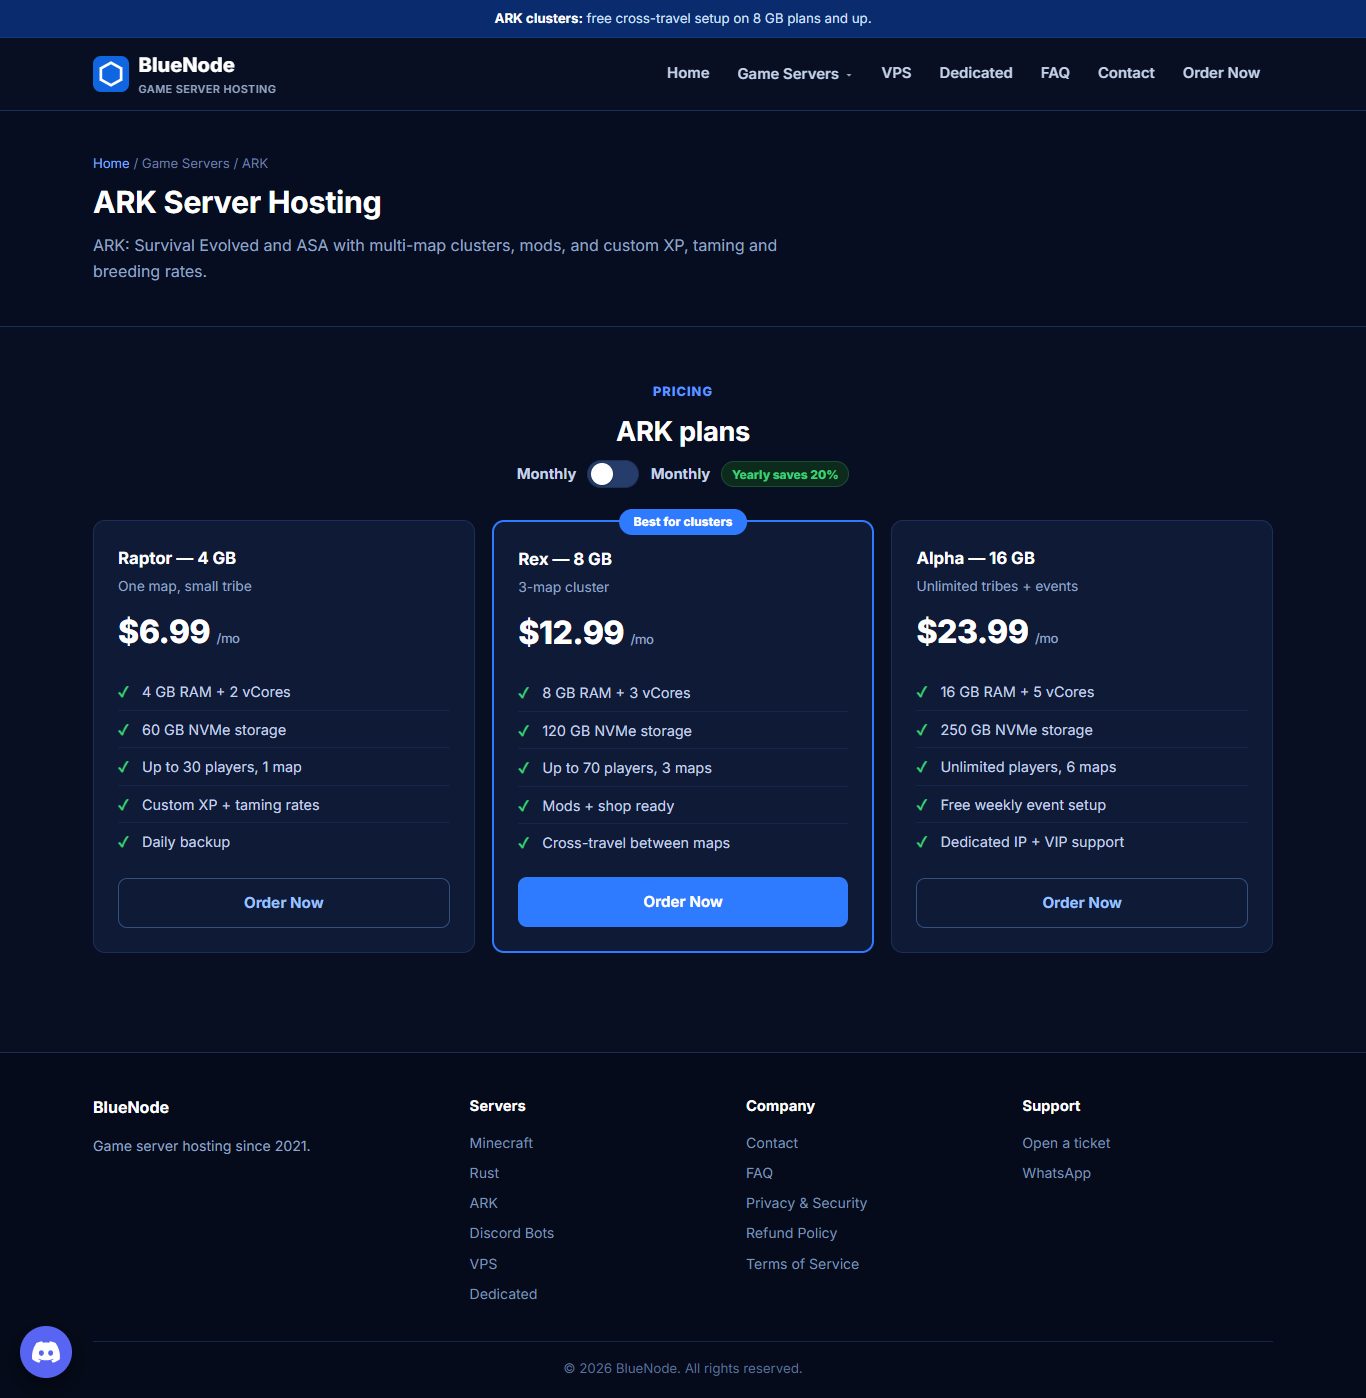This screenshot has width=1366, height=1398.
Task: Open the ARK footer link
Action: click(x=483, y=1203)
